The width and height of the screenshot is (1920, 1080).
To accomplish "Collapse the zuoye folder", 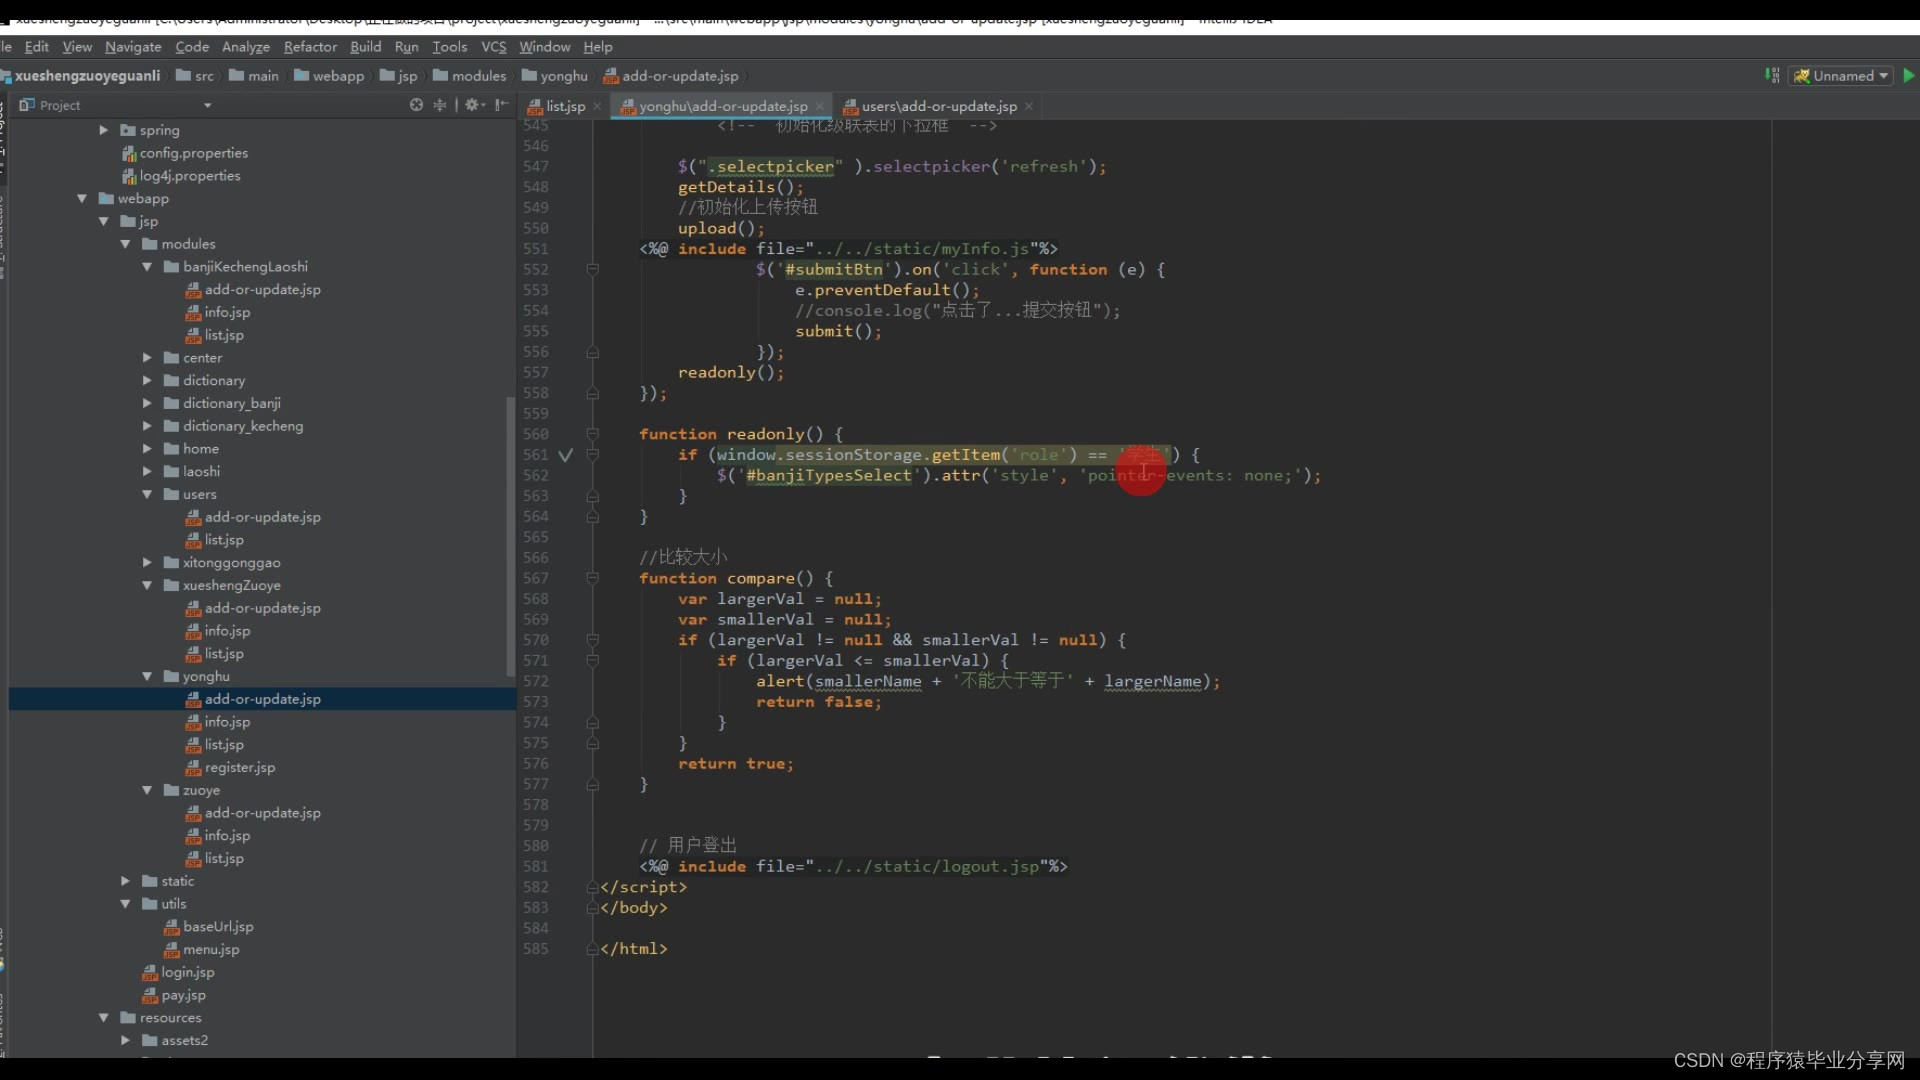I will (x=147, y=791).
